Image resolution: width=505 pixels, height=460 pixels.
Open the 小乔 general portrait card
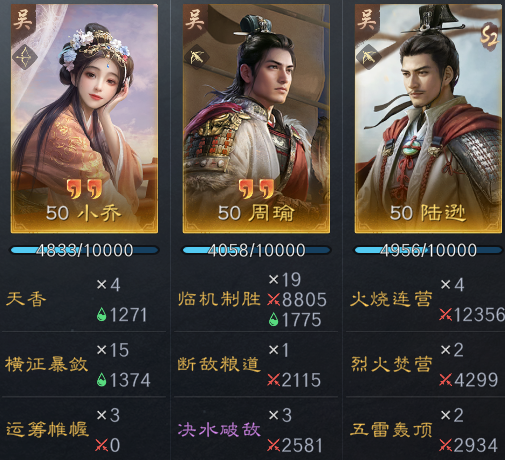[84, 119]
